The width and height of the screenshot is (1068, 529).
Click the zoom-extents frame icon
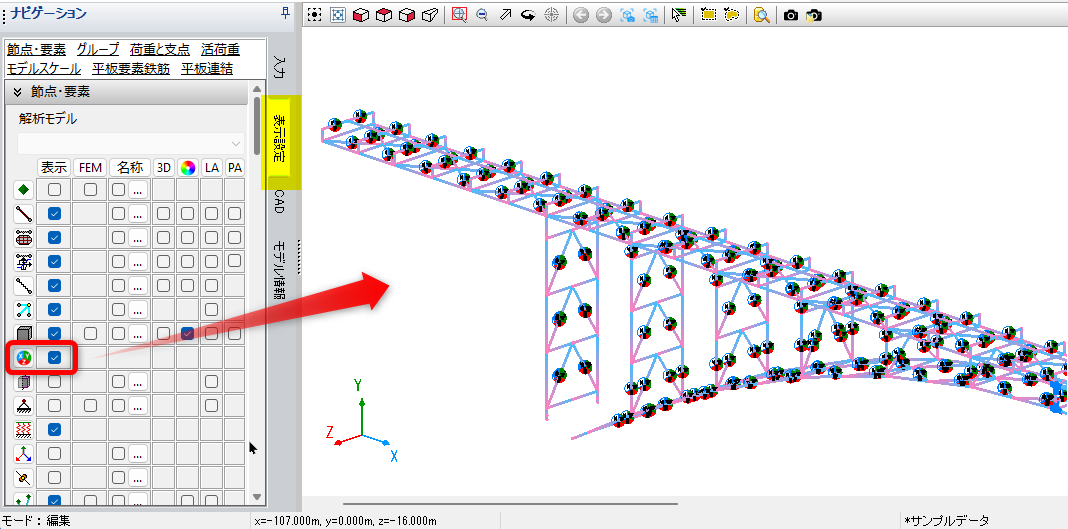pyautogui.click(x=338, y=14)
